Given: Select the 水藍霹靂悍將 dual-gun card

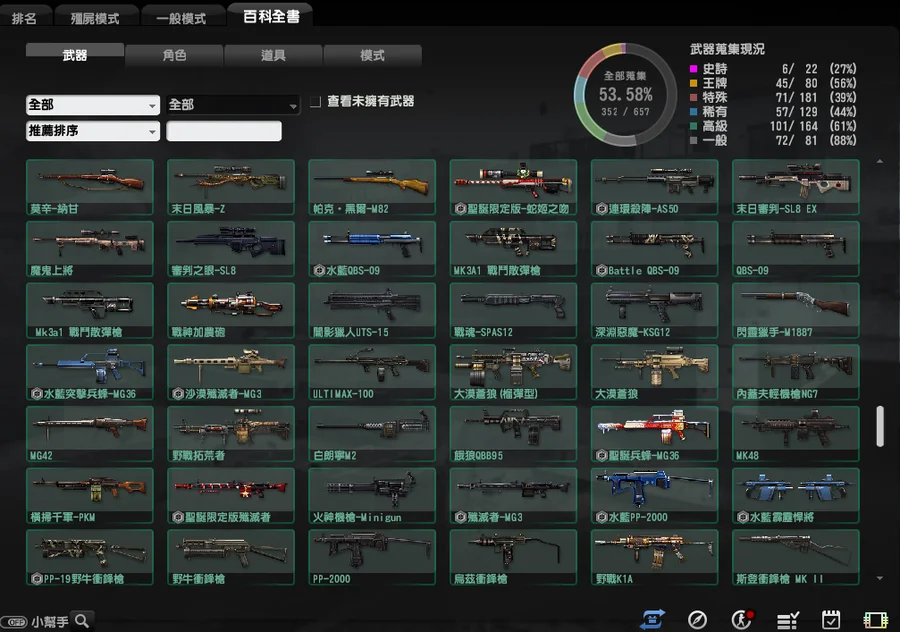Looking at the screenshot, I should 796,496.
